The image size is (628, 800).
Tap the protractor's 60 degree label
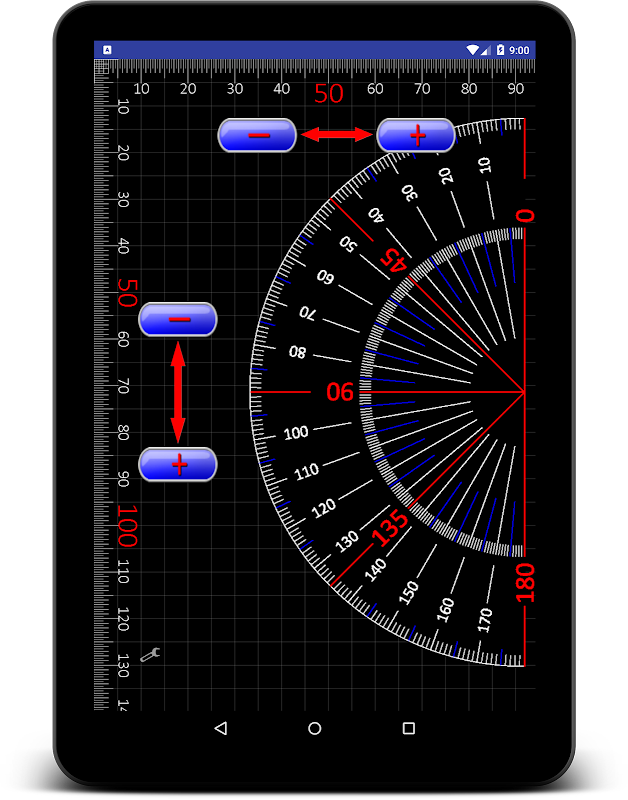click(x=325, y=277)
